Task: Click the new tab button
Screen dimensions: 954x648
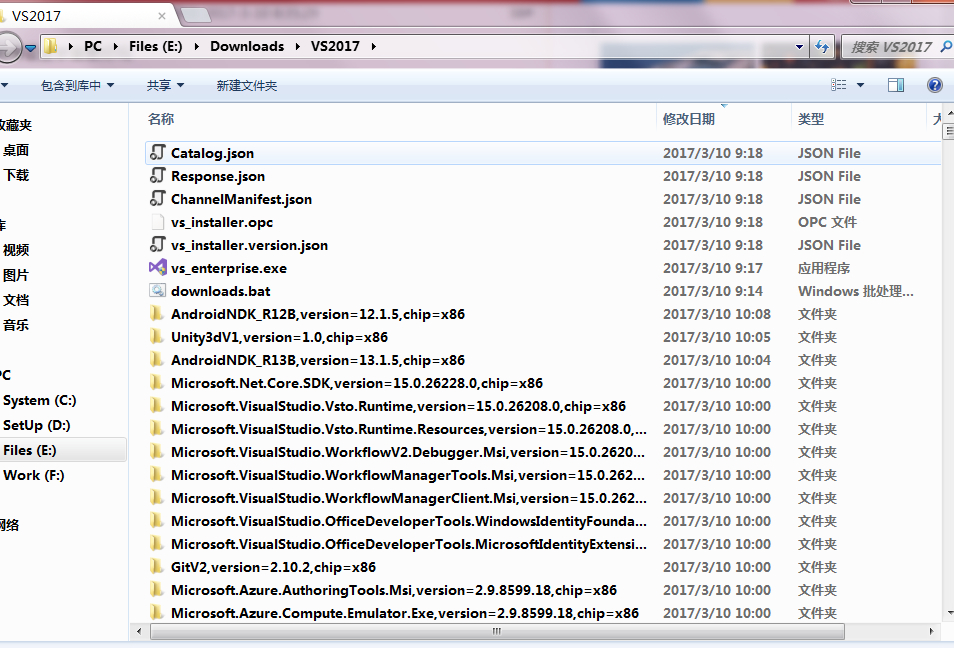Action: tap(195, 15)
